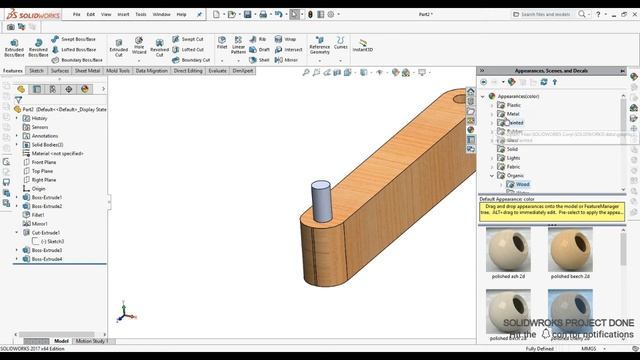Save the document with the disk icon

(x=247, y=14)
